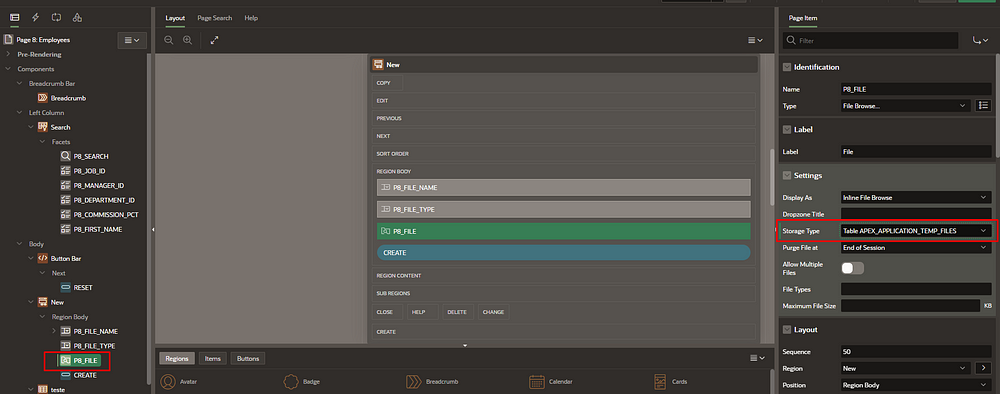Click the Calendar region gallery icon

pyautogui.click(x=537, y=382)
